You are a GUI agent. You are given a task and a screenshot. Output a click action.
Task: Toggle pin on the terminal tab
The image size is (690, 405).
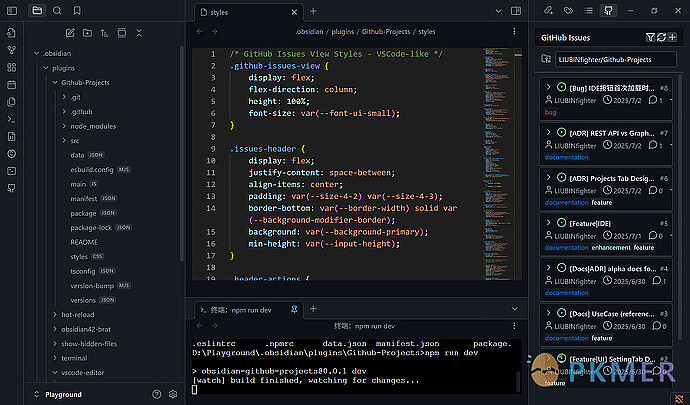point(294,310)
